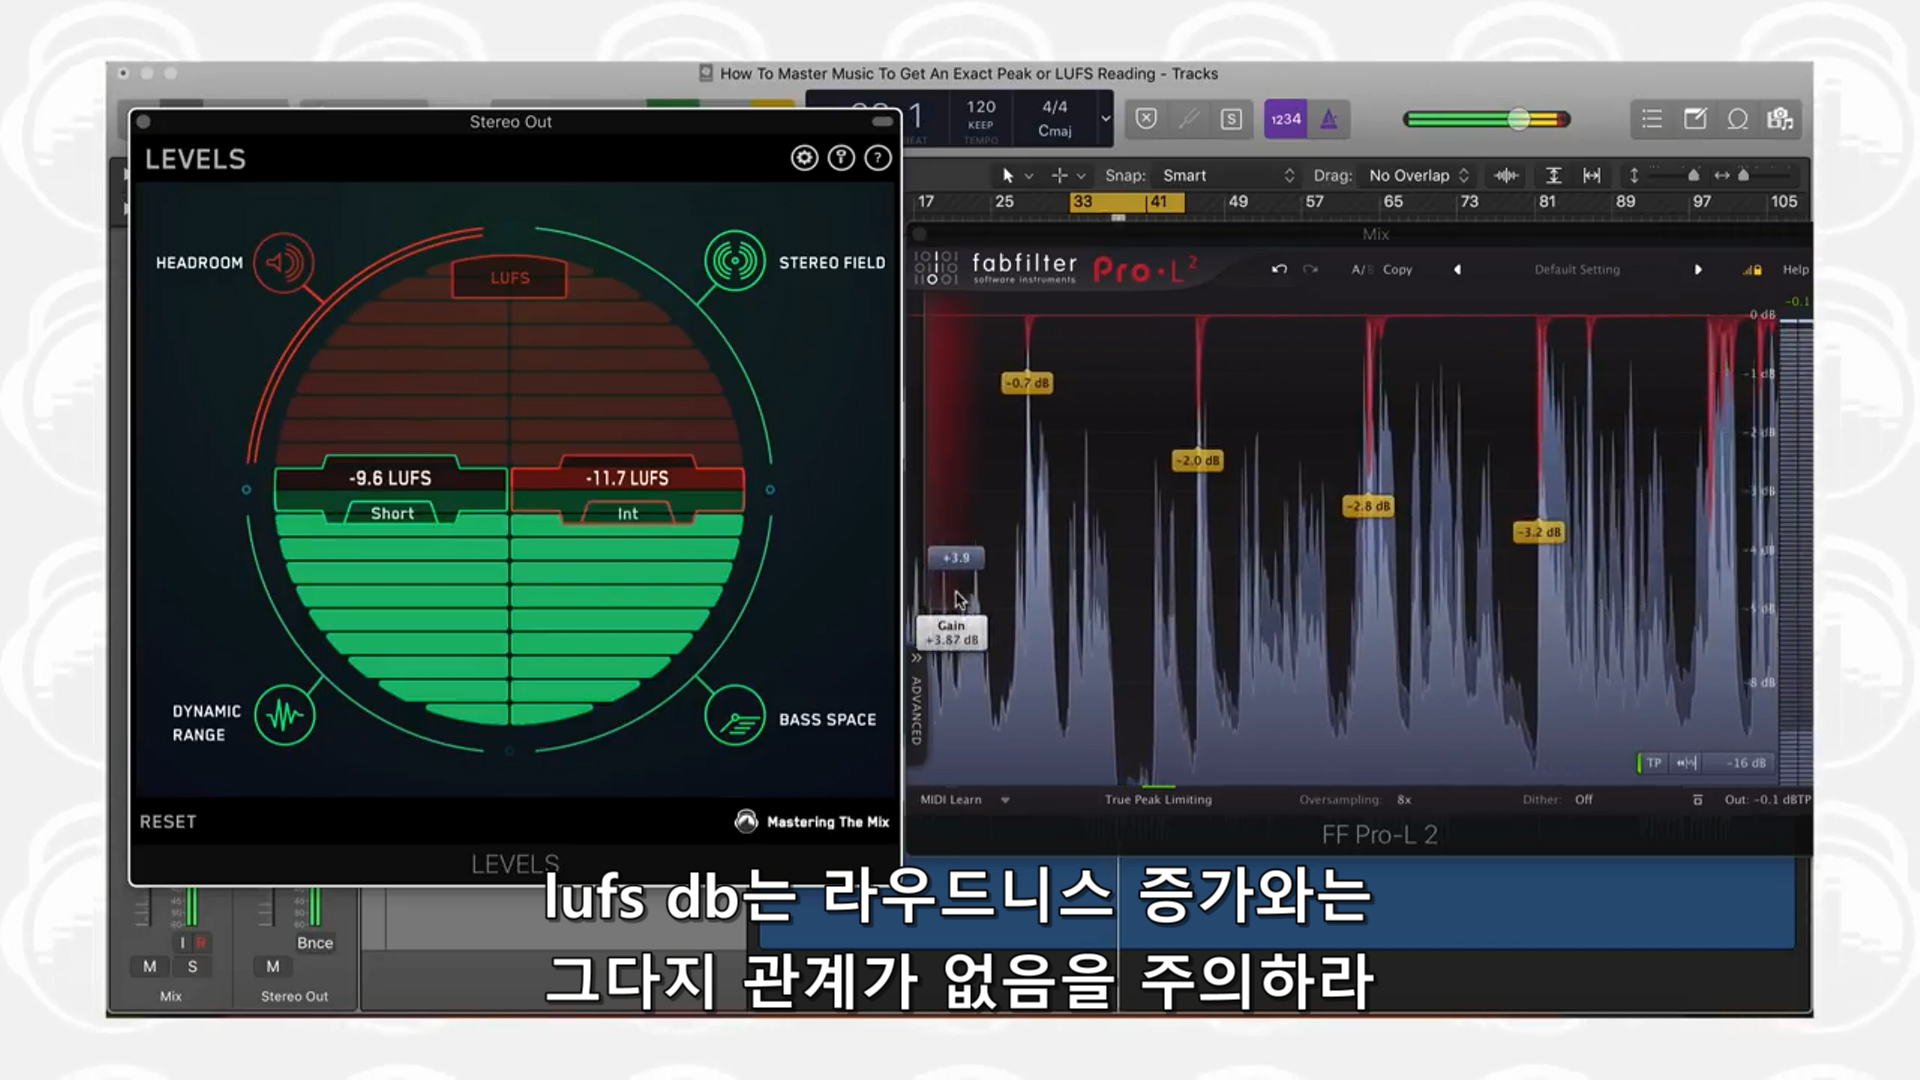Toggle the loudness meter mode button next to TP
This screenshot has width=1920, height=1080.
coord(1687,763)
